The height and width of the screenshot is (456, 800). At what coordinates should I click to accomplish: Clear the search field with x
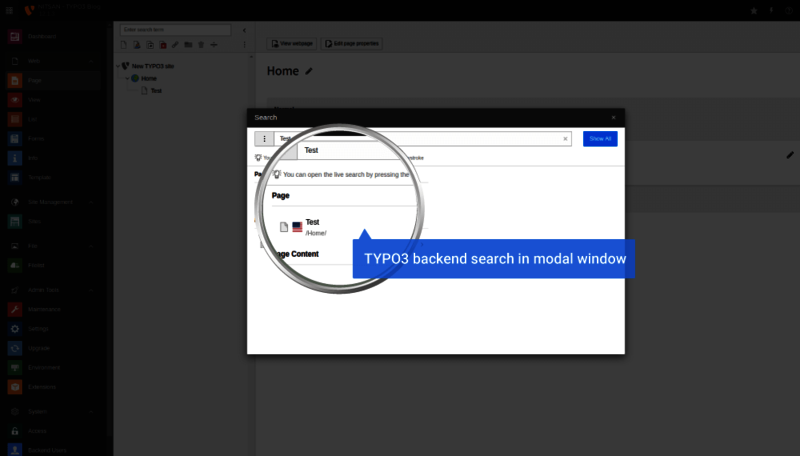pos(565,139)
